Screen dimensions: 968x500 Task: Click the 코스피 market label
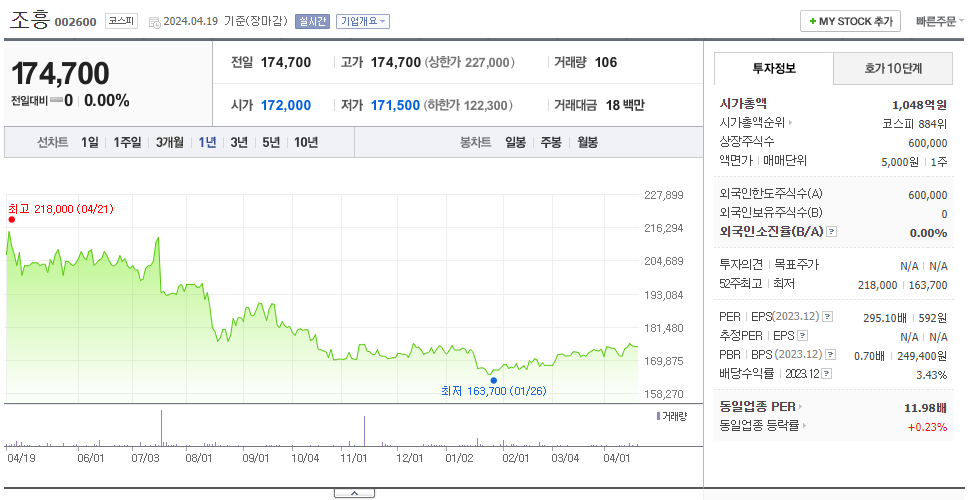[121, 21]
